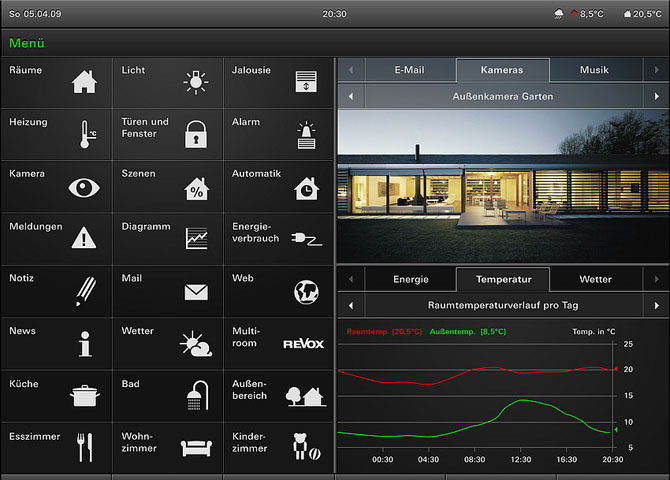Open Revox Multiroom tile
Screen dimensions: 670x480
pyautogui.click(x=279, y=343)
